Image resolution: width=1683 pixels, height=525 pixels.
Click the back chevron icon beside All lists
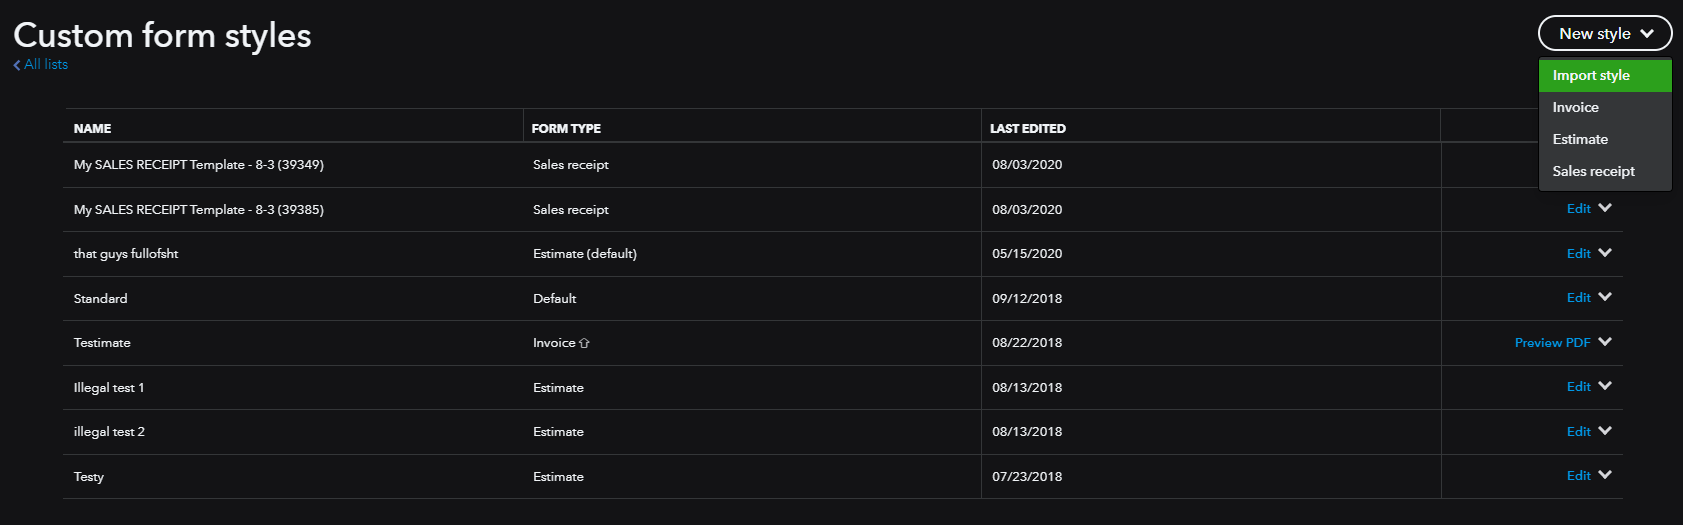click(x=17, y=65)
